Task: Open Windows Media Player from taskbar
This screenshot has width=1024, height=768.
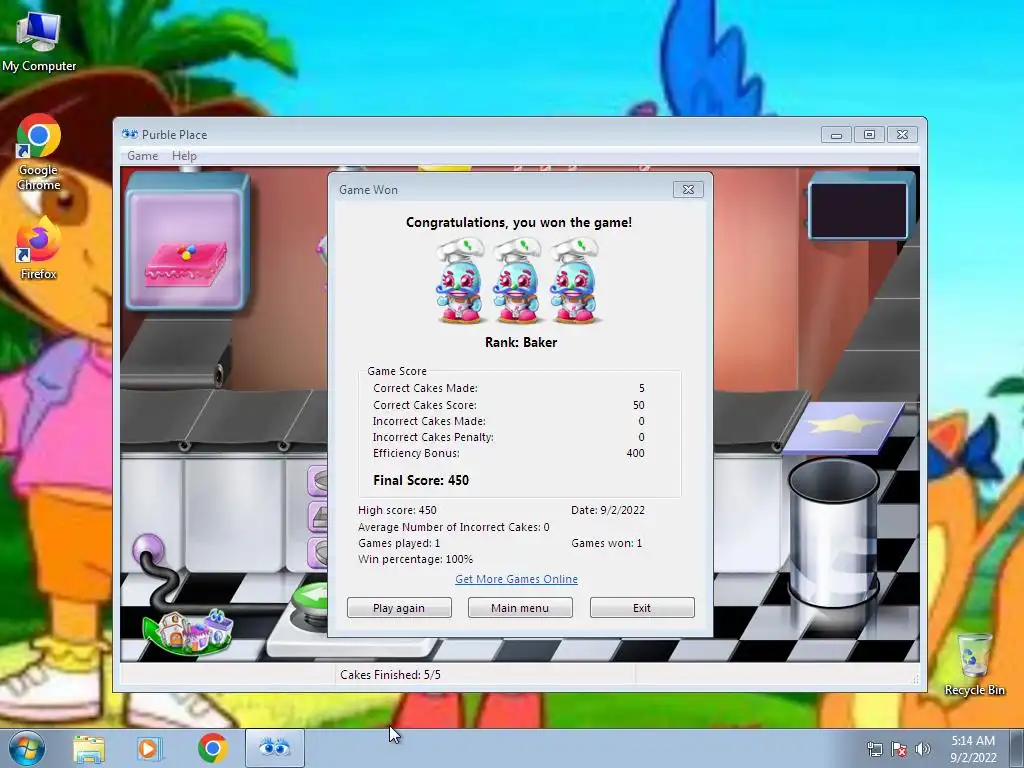Action: pos(148,748)
